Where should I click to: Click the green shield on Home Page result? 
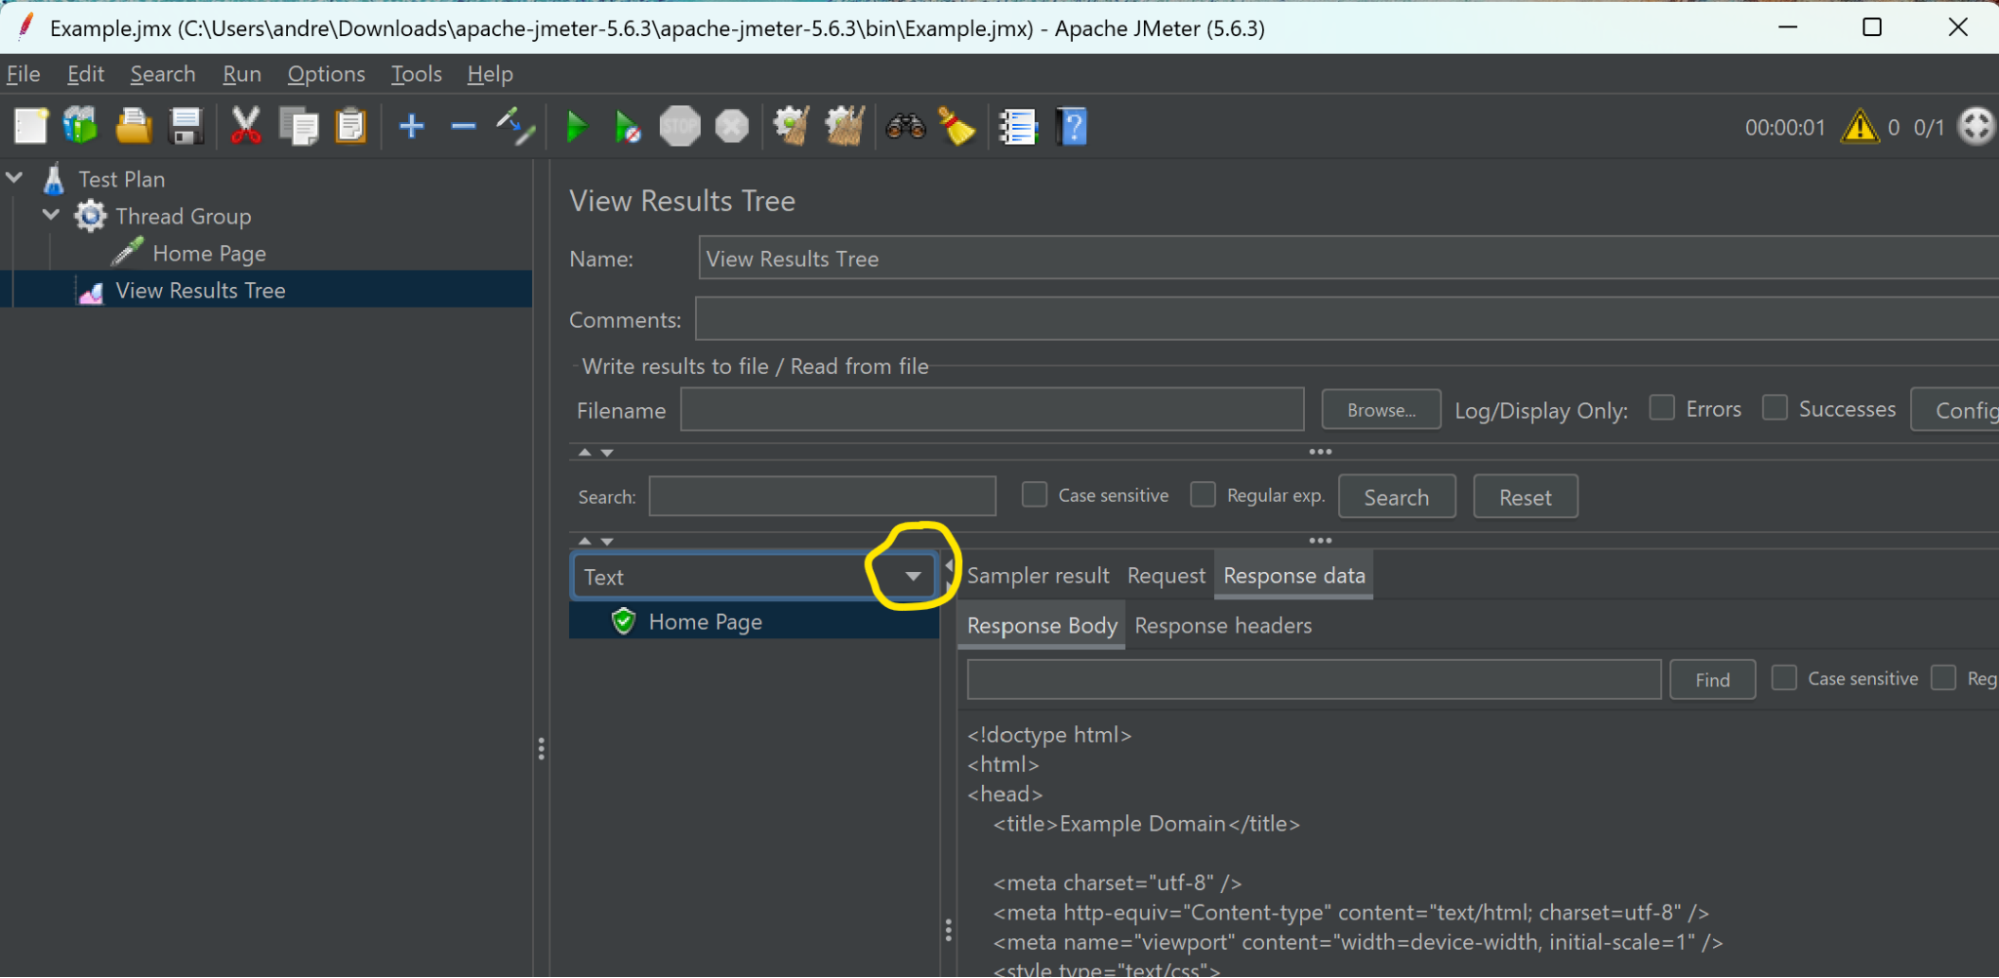tap(624, 622)
